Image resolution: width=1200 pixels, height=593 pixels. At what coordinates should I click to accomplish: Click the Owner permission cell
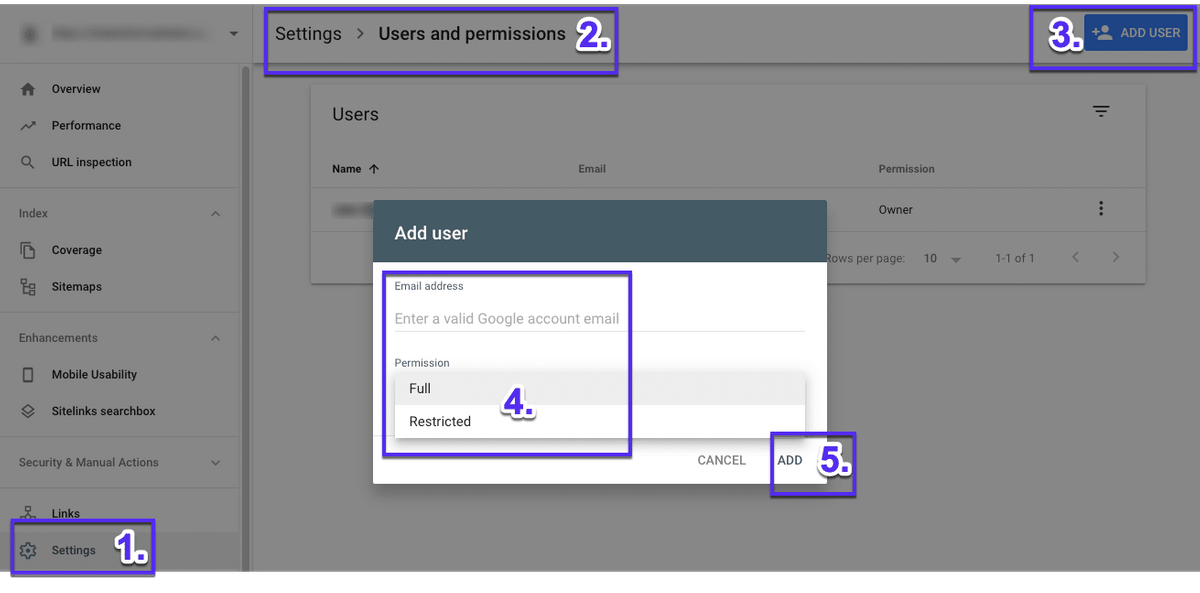tap(896, 210)
